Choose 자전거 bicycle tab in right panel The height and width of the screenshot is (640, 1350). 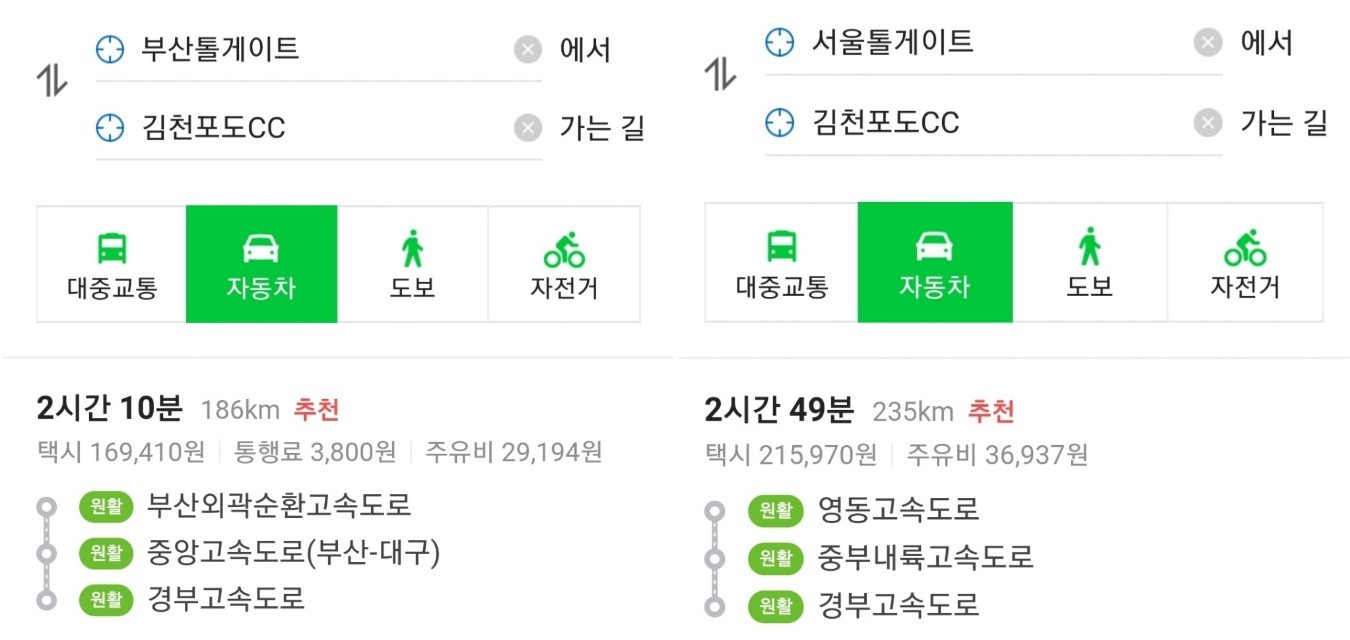[1245, 263]
